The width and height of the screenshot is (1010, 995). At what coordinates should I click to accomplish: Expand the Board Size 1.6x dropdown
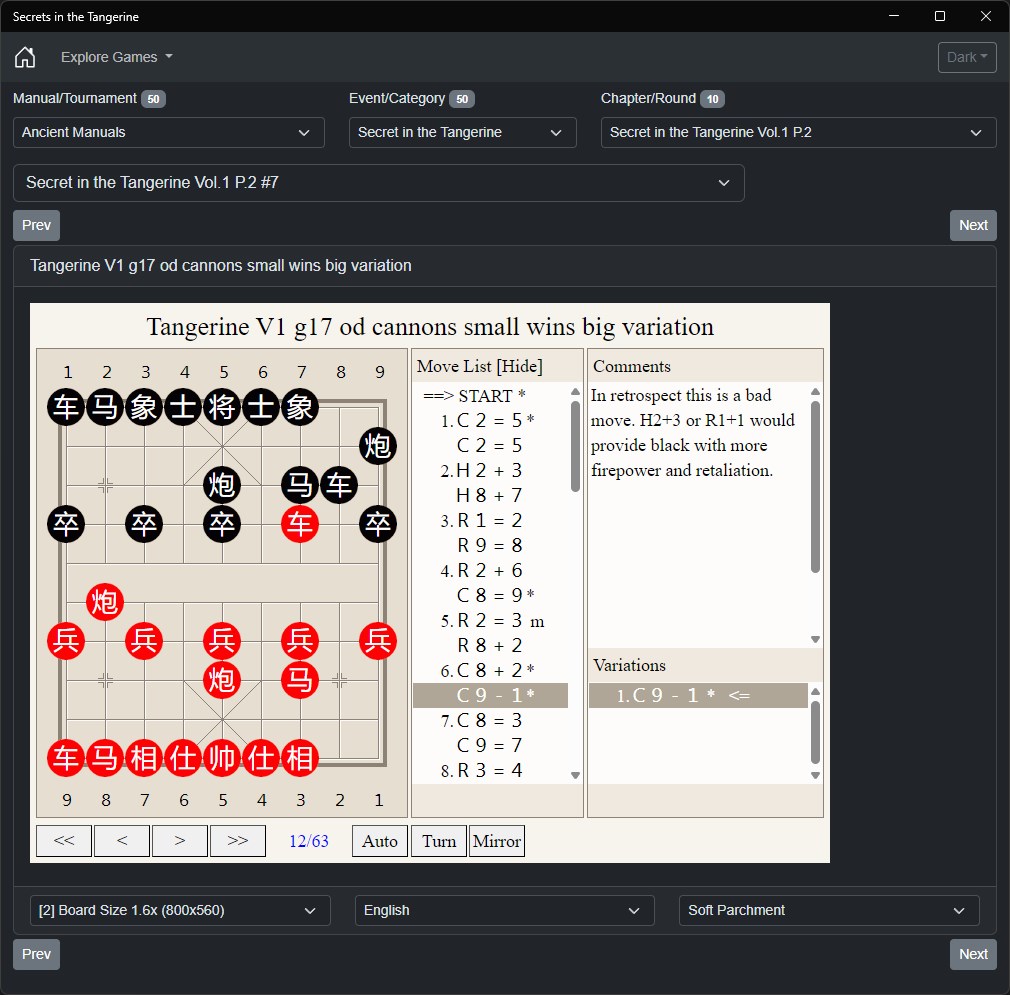[180, 910]
